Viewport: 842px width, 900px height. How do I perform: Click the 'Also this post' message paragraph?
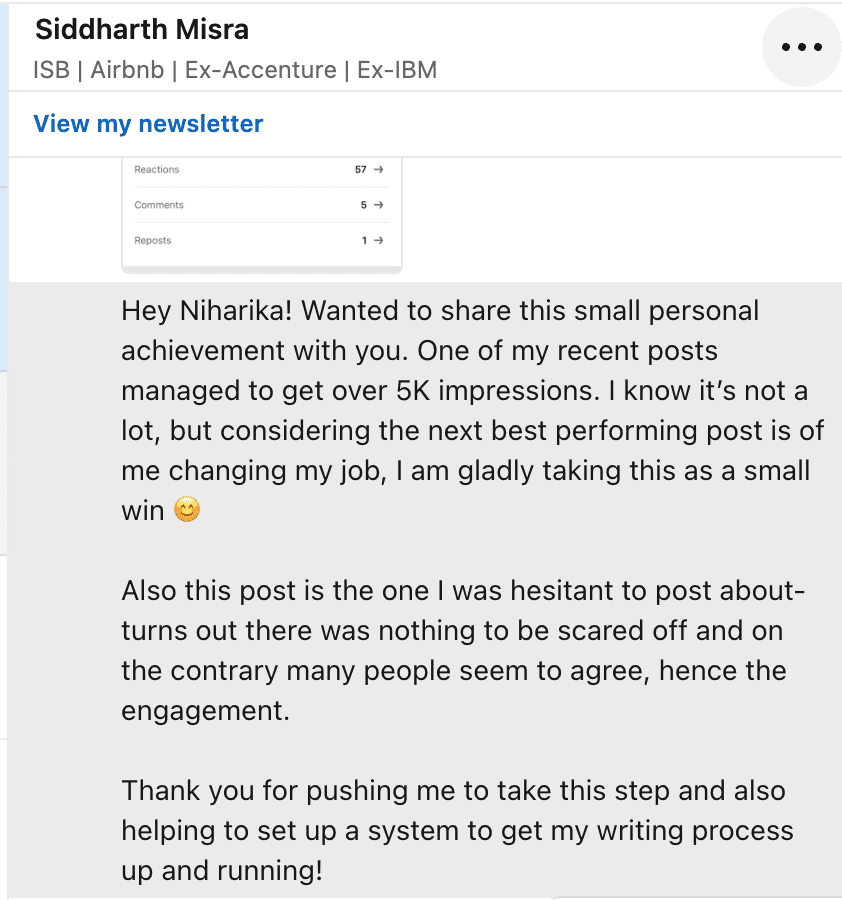[464, 650]
